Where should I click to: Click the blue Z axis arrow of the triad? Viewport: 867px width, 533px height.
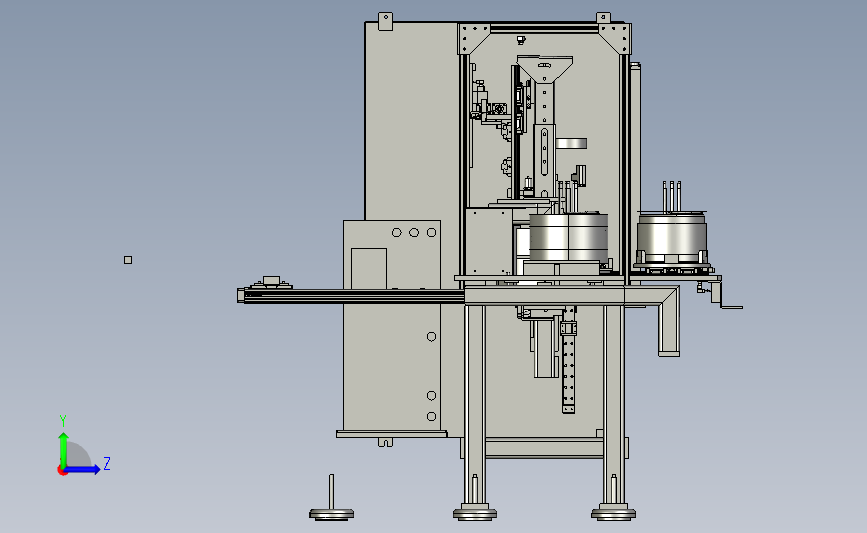(x=82, y=470)
